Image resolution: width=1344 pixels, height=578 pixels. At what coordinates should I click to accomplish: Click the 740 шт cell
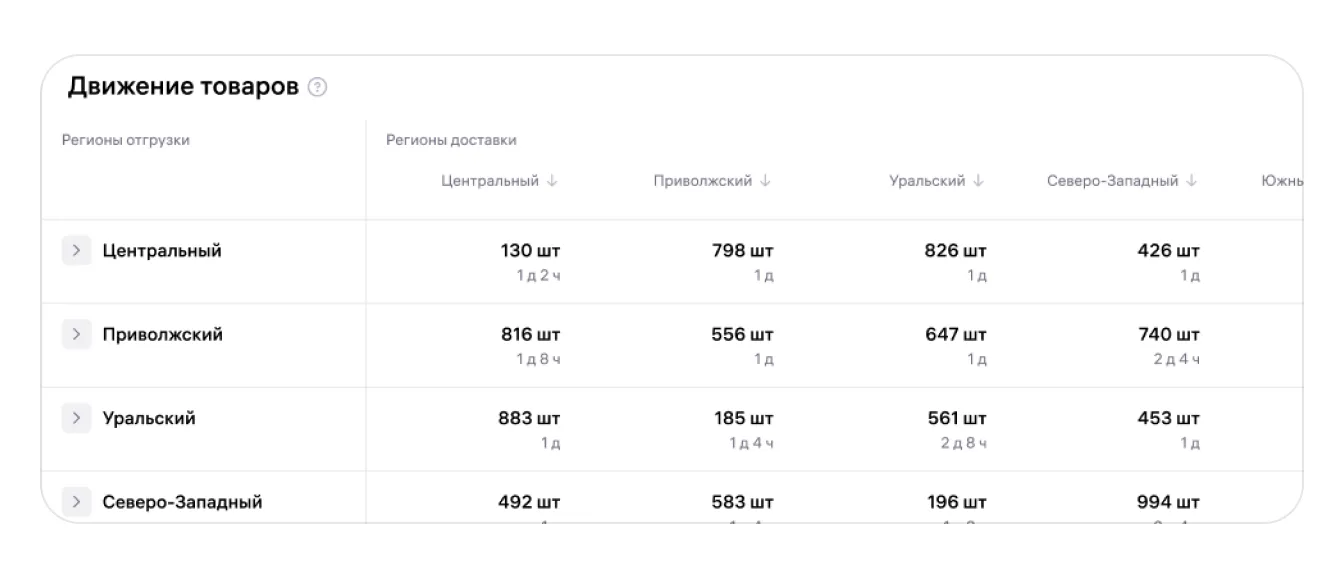pos(1168,335)
